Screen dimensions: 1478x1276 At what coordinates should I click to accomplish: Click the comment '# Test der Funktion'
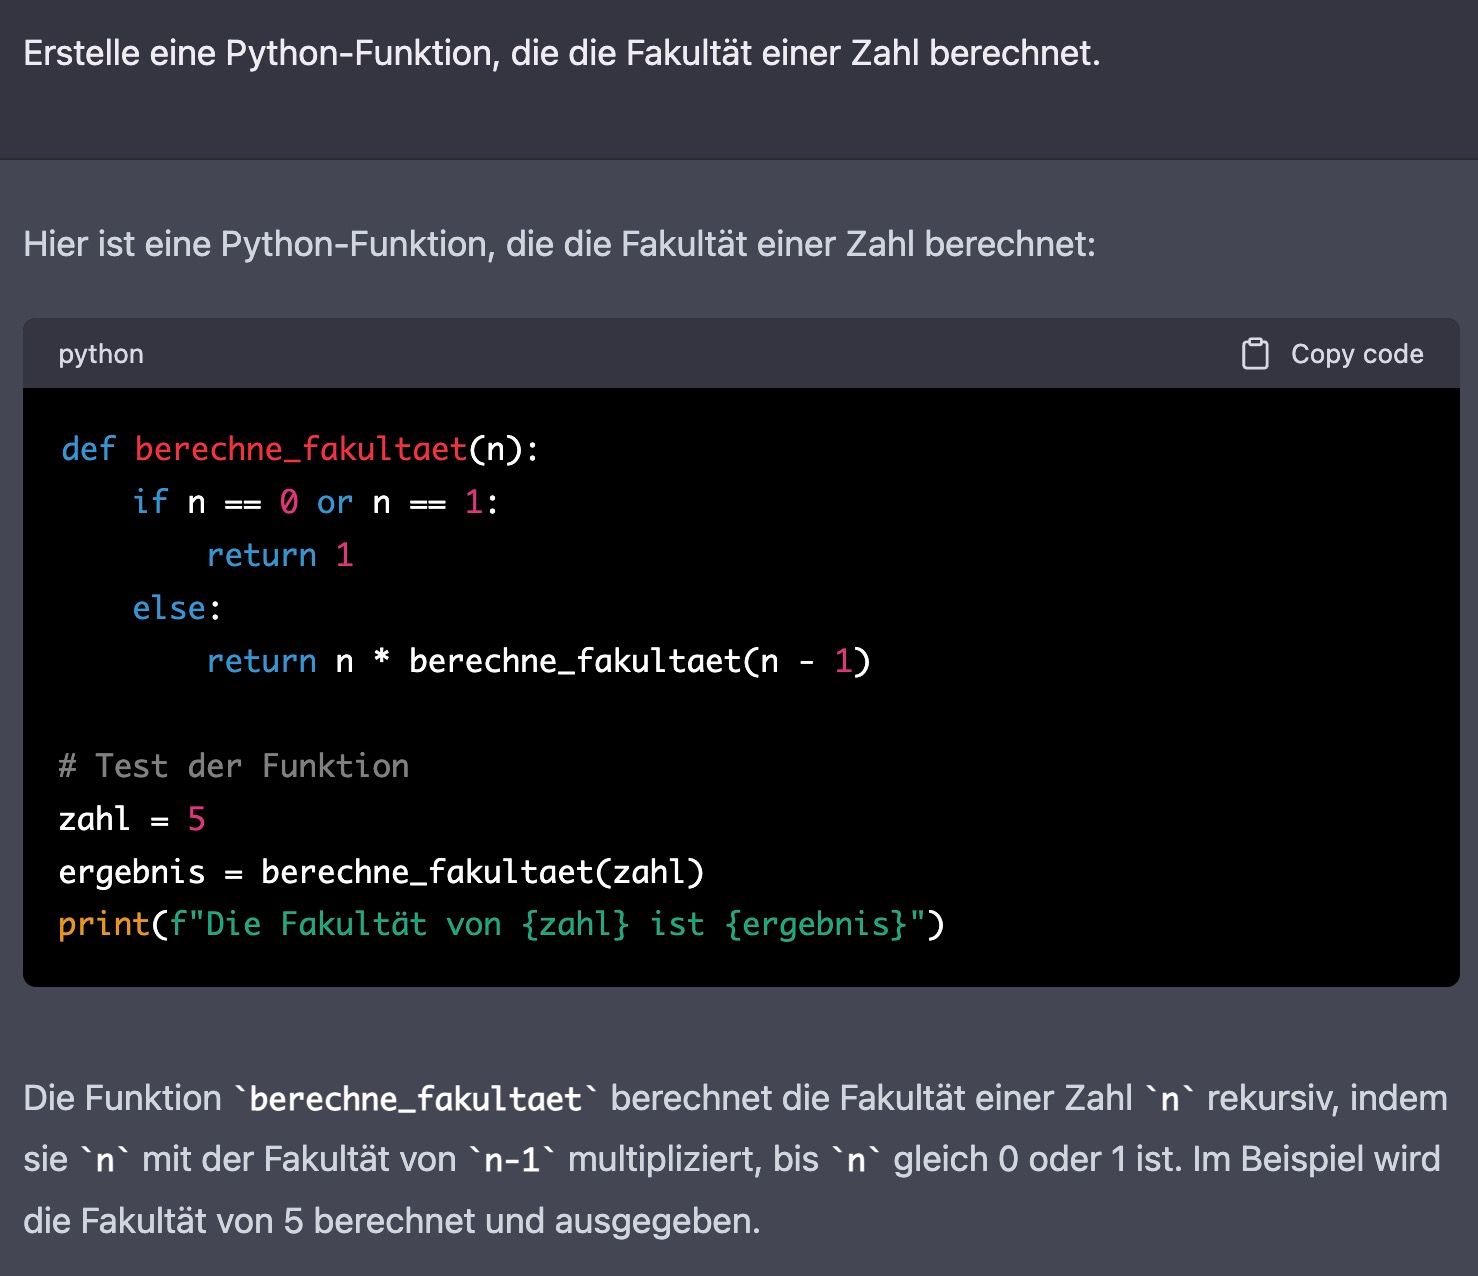click(234, 766)
